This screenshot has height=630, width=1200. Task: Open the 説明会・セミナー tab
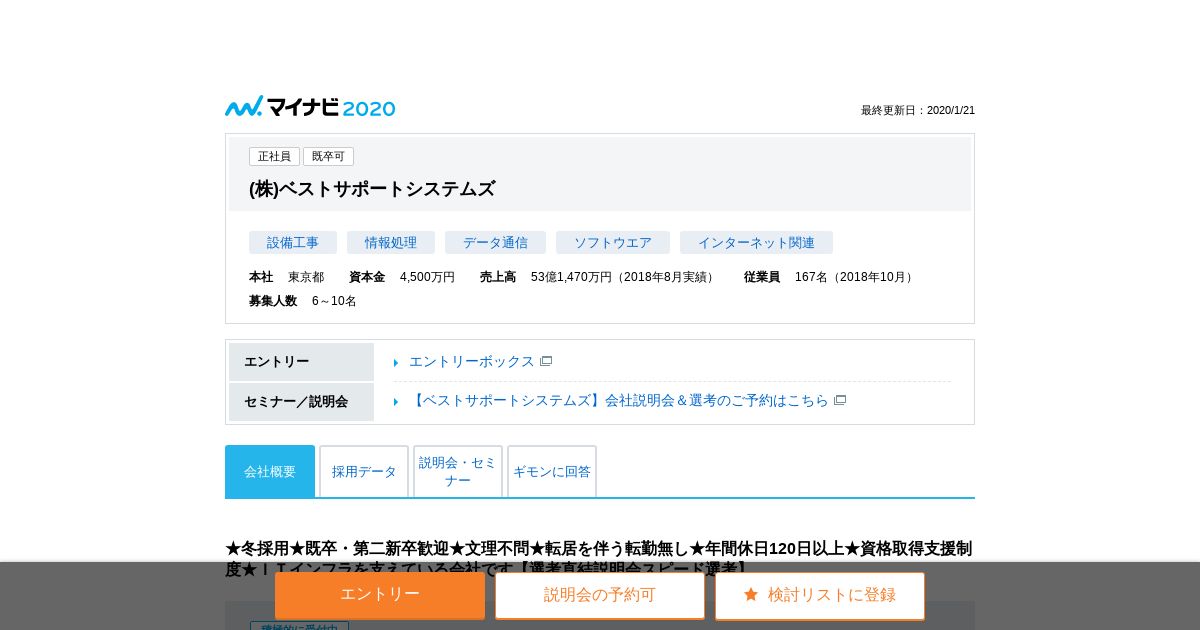click(x=458, y=471)
